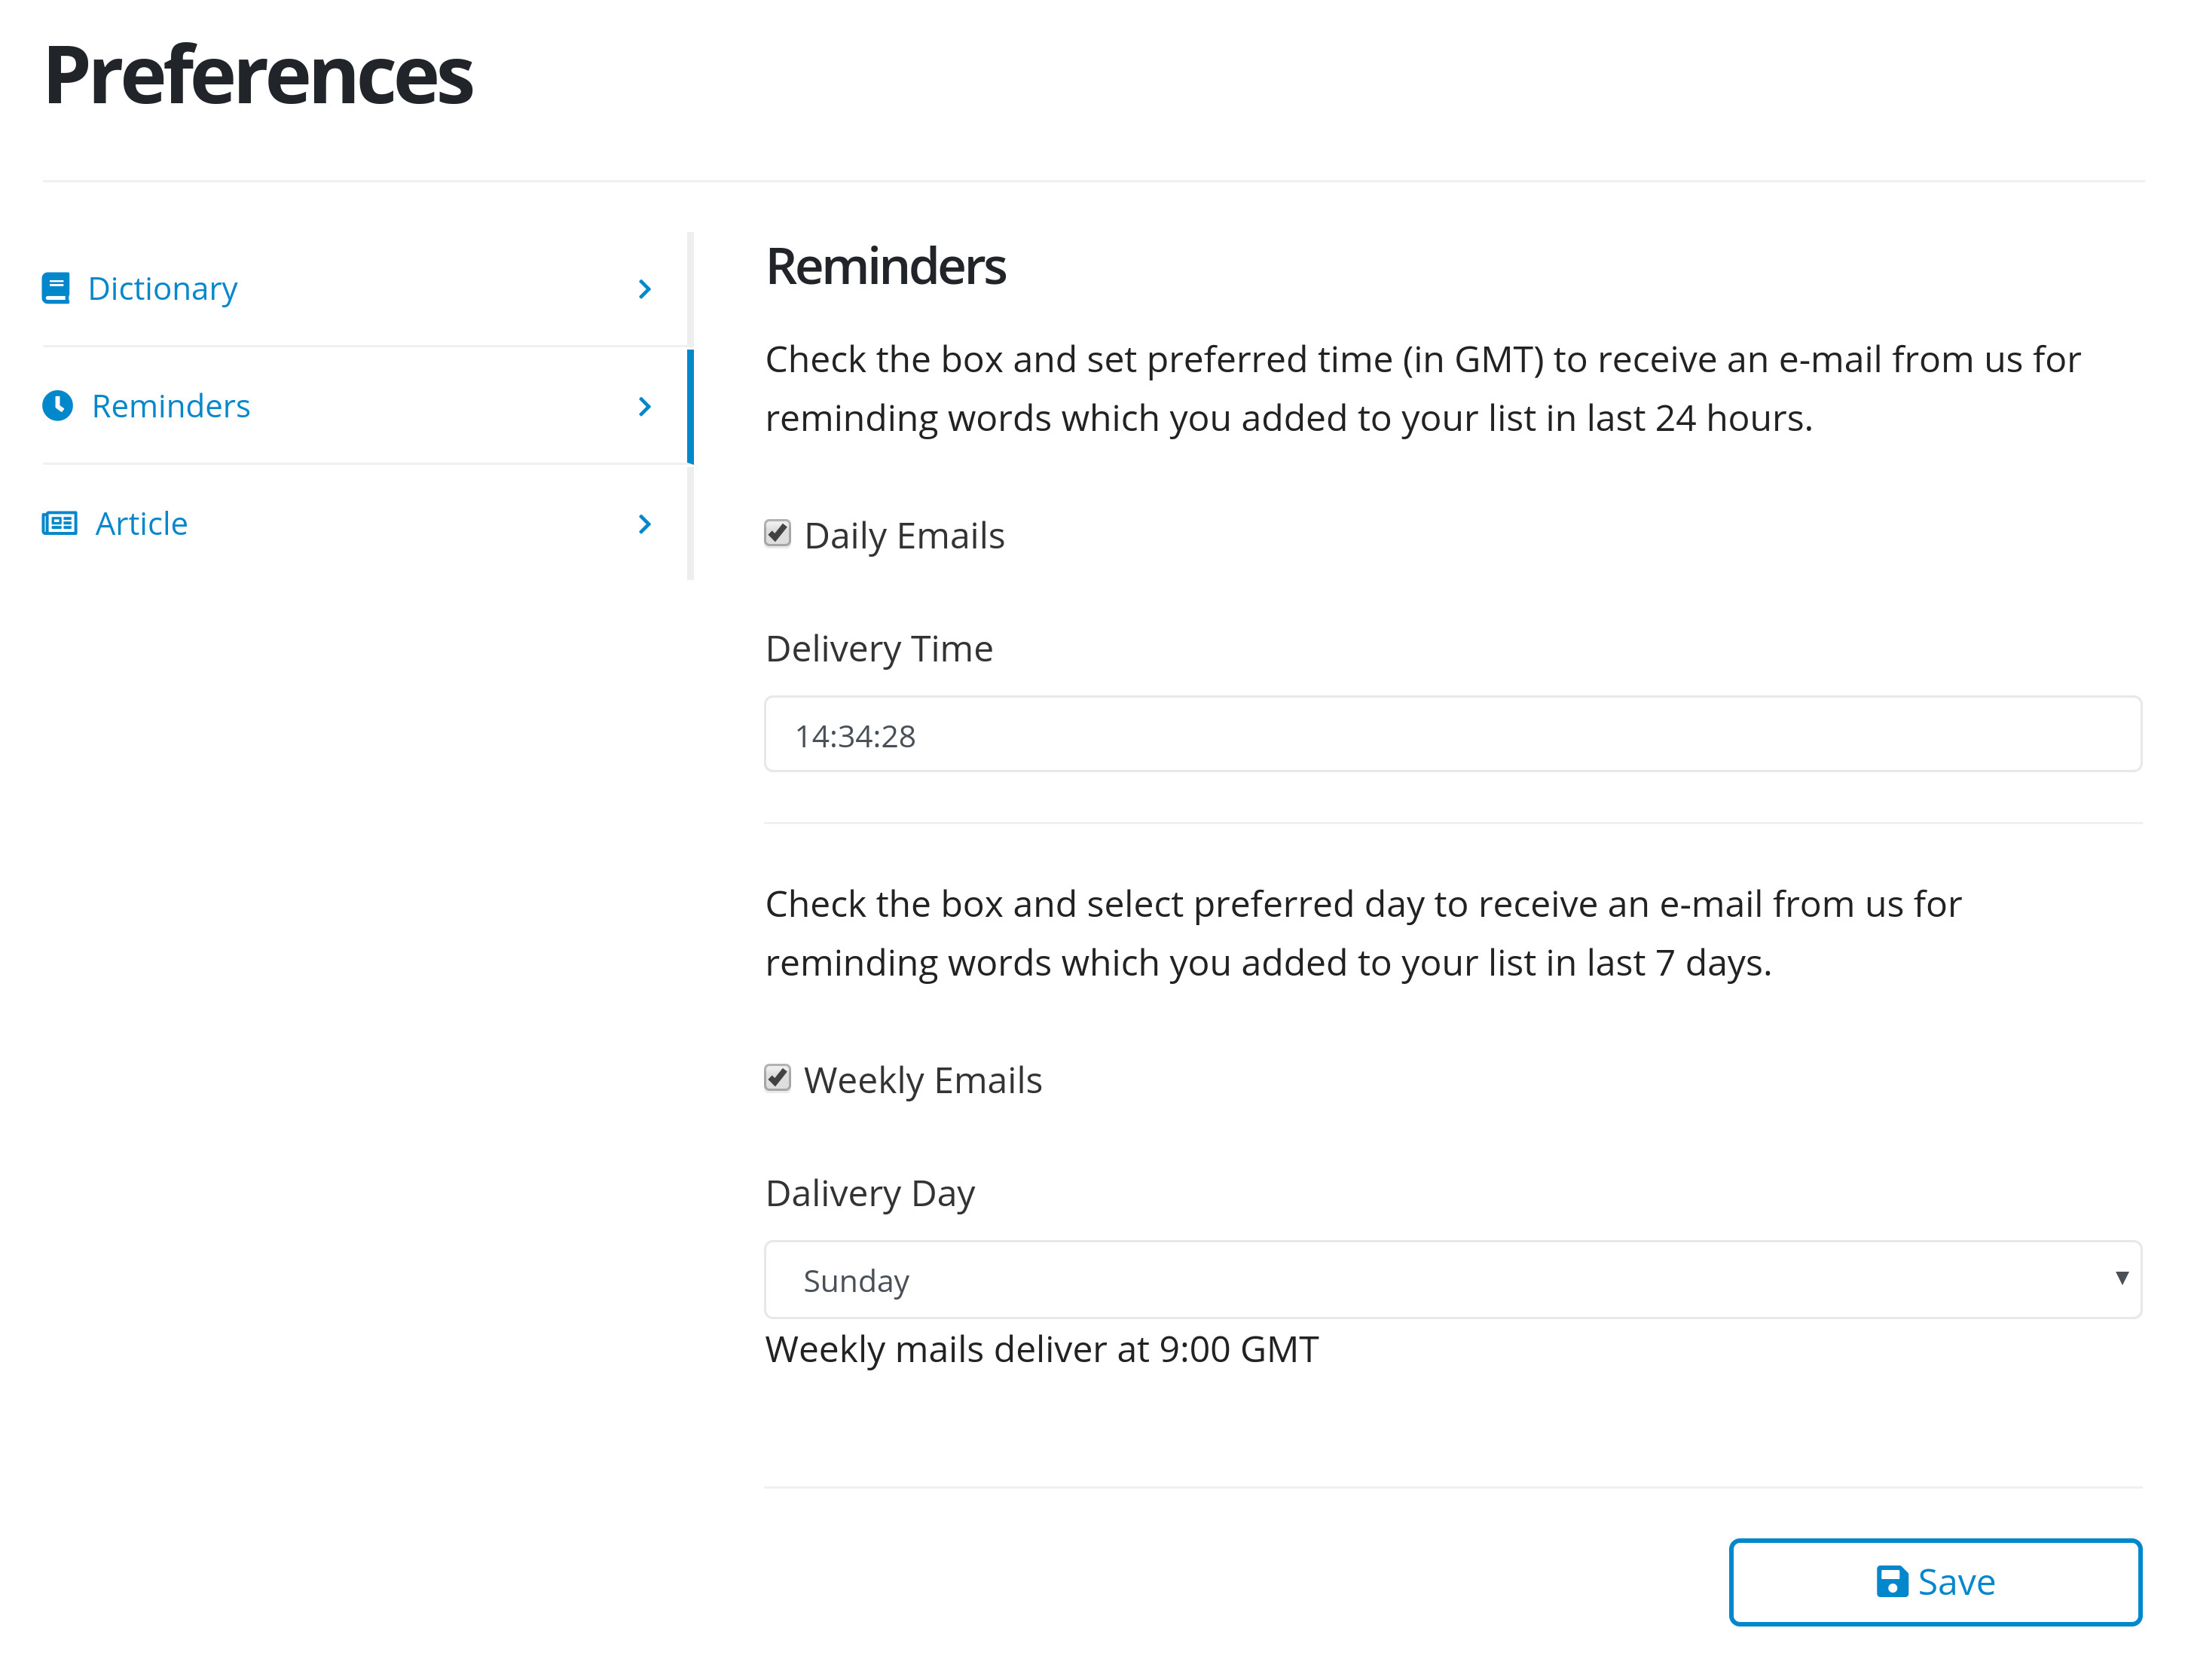This screenshot has height=1680, width=2185.
Task: Open the Reminders sidebar link
Action: pyautogui.click(x=347, y=406)
